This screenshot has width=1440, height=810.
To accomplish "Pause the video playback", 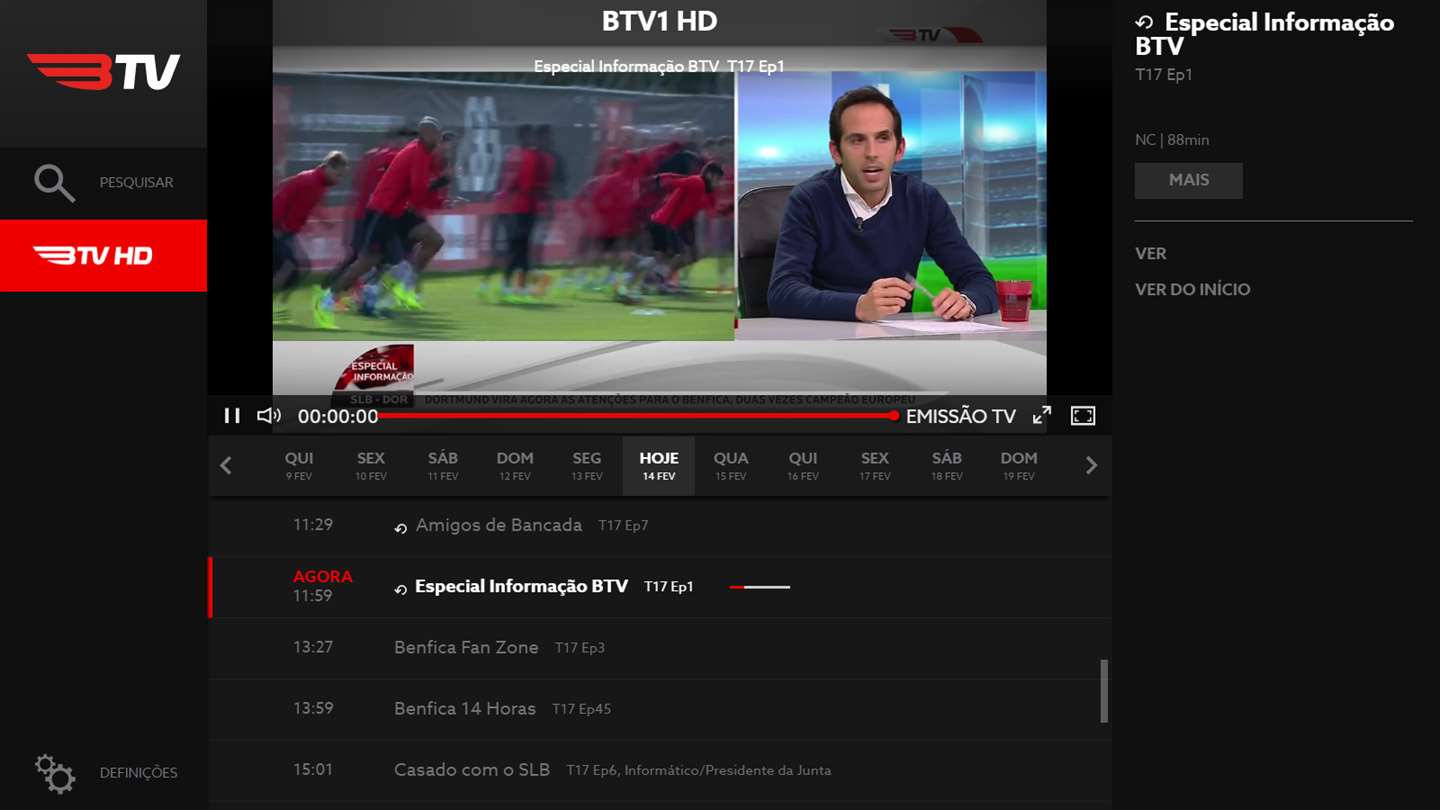I will 232,416.
